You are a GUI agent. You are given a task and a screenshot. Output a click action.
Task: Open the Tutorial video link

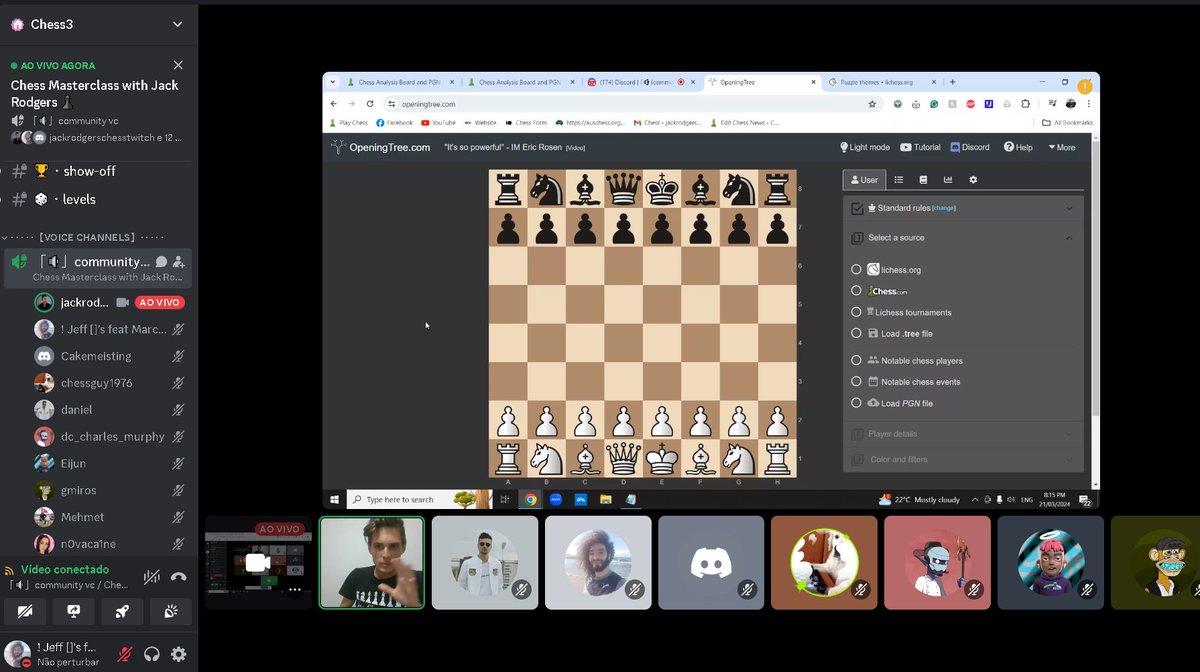click(x=920, y=147)
